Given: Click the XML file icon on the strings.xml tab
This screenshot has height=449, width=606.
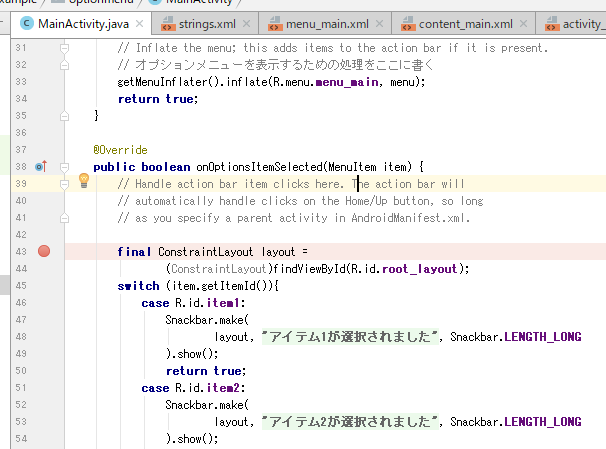Looking at the screenshot, I should 168,24.
